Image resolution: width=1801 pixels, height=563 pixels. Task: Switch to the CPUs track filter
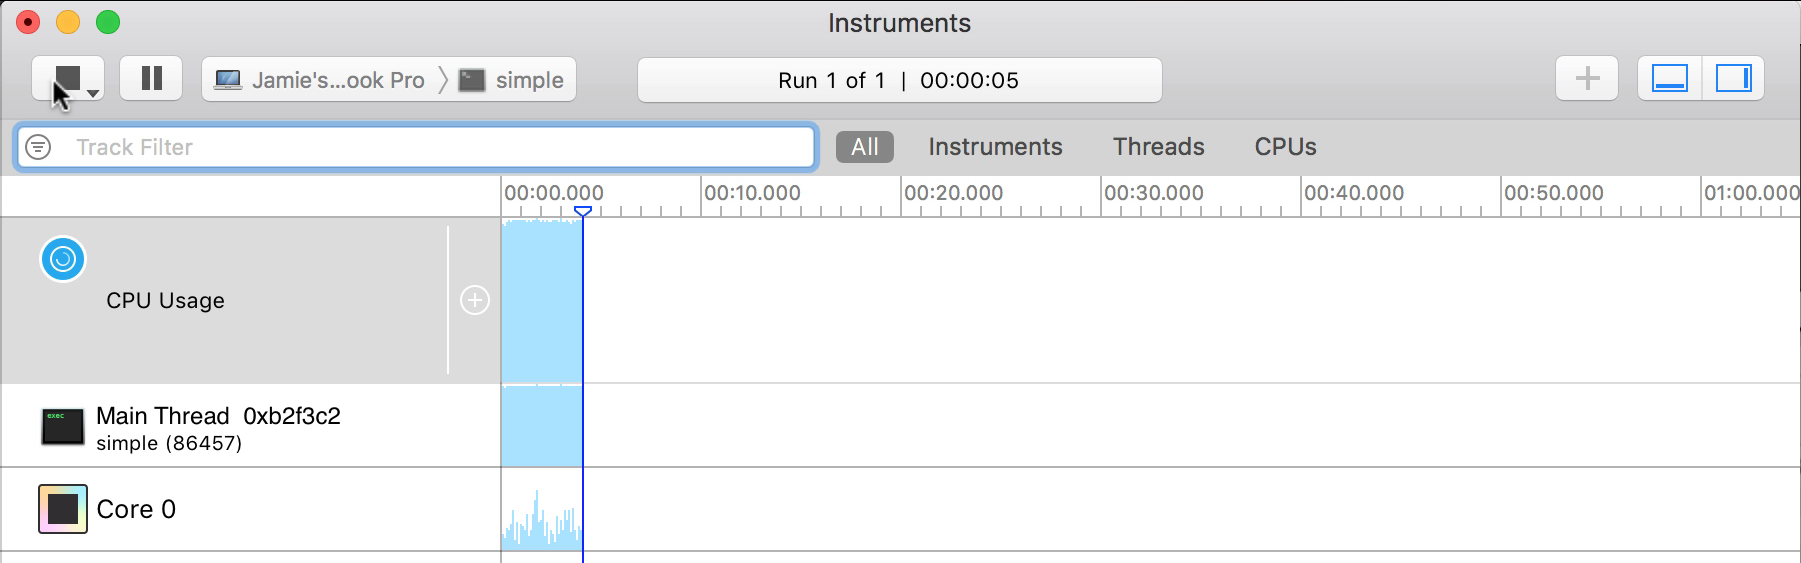point(1285,147)
